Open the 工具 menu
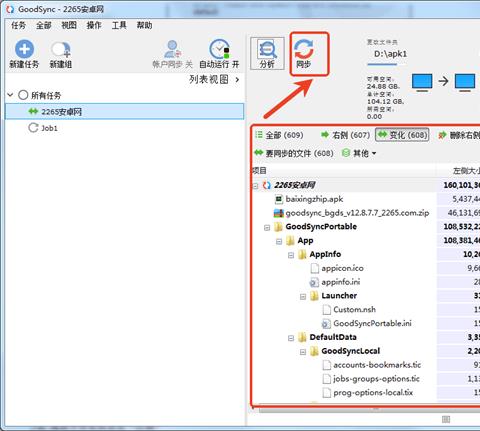 119,25
